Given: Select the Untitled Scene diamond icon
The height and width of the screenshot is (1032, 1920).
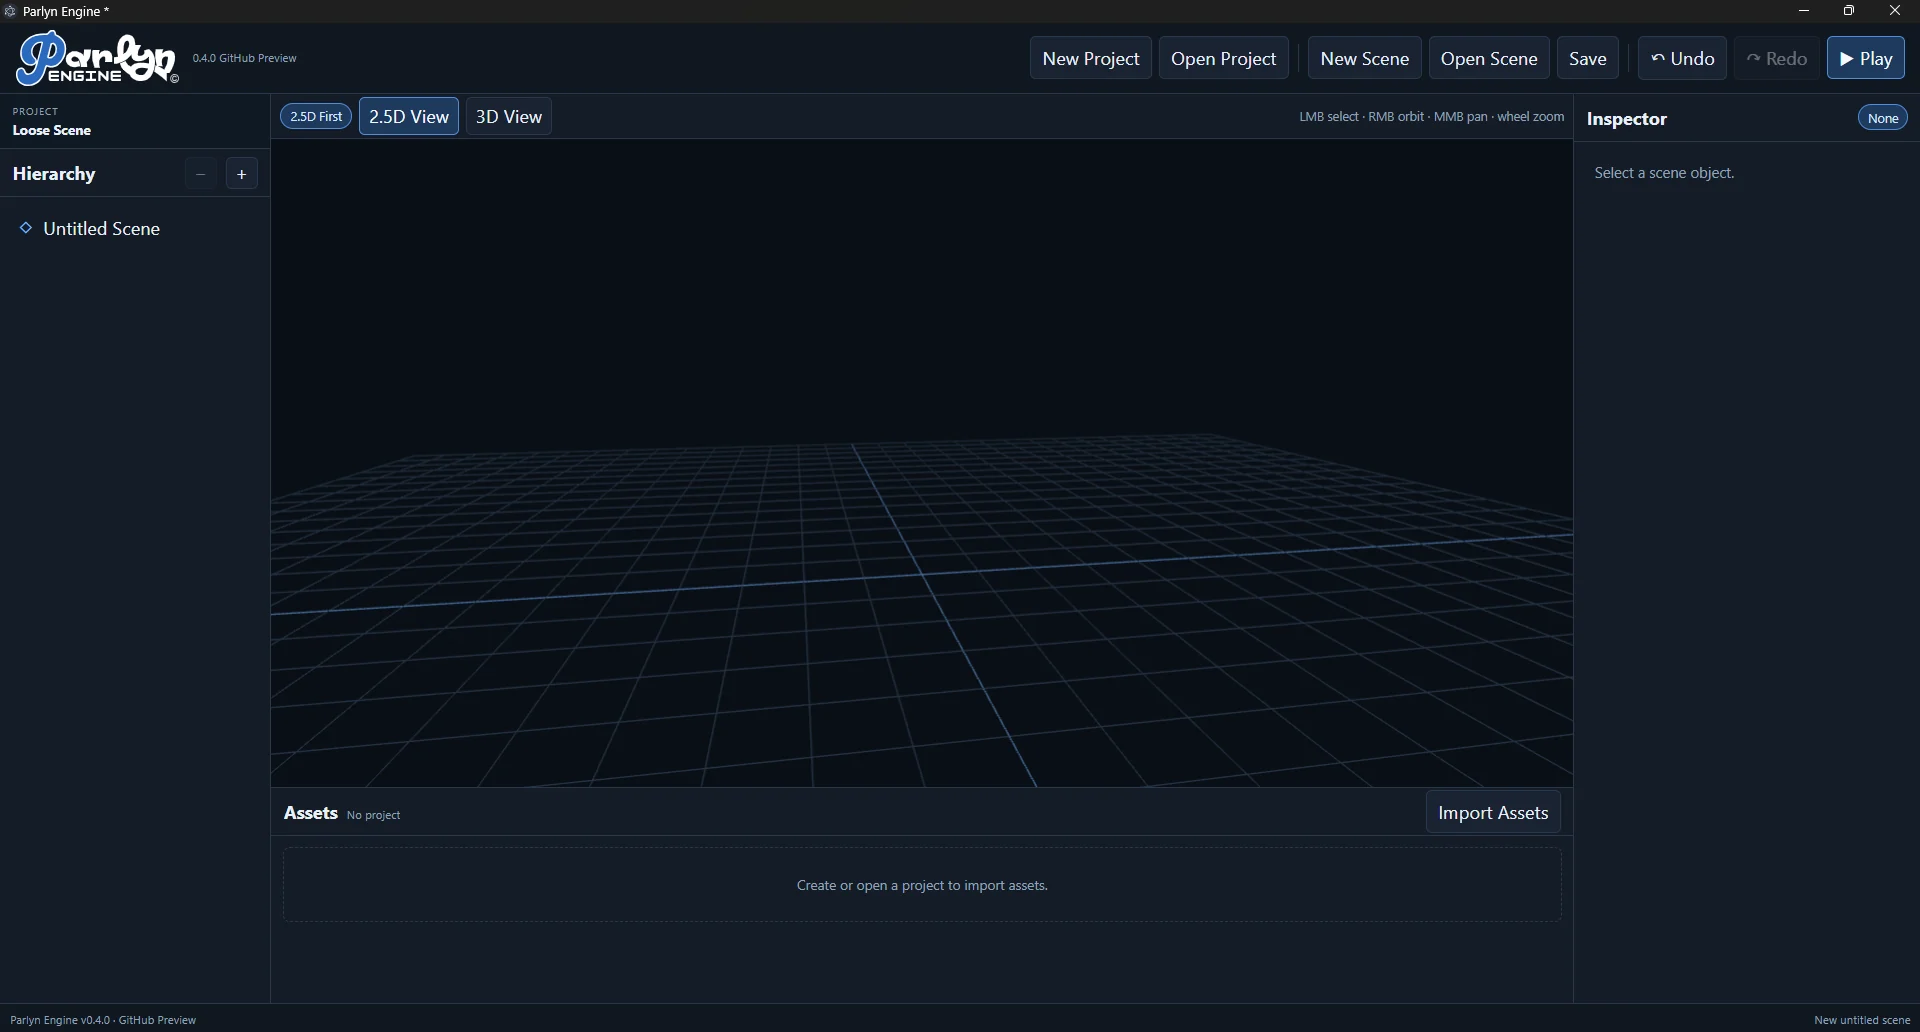Looking at the screenshot, I should [26, 228].
